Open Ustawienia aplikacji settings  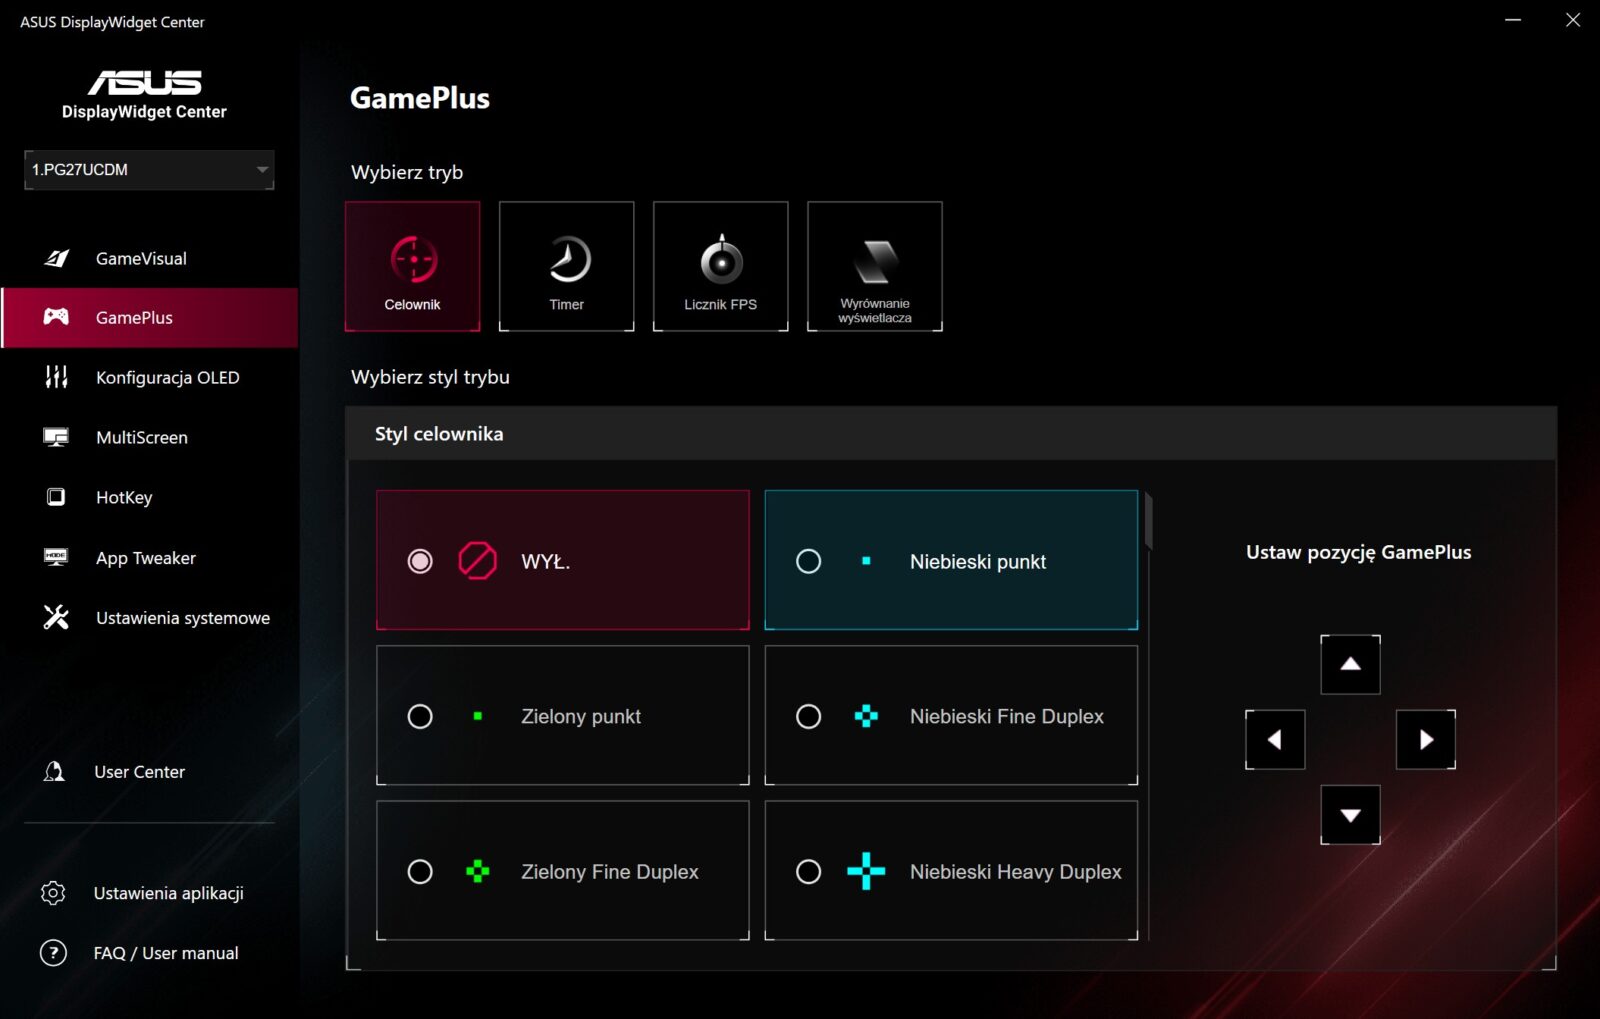[168, 893]
